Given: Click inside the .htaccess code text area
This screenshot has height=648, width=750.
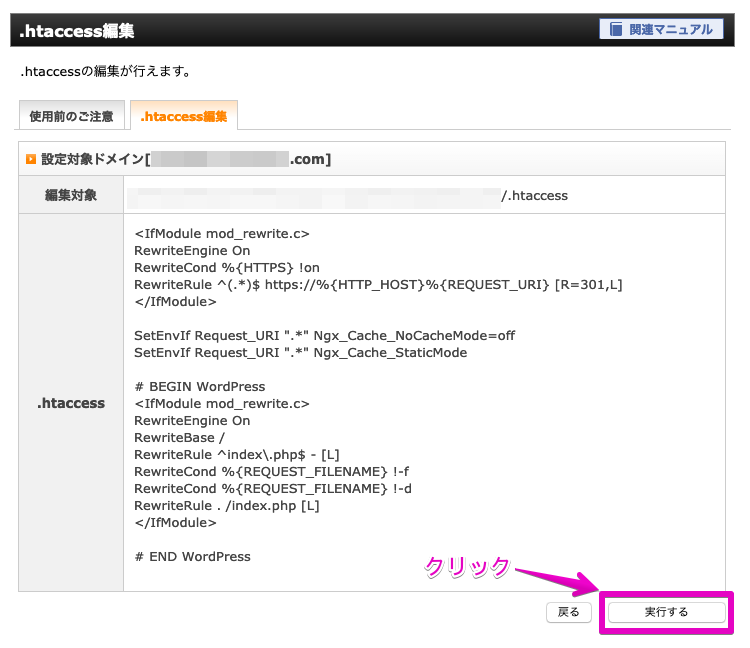Looking at the screenshot, I should (x=424, y=402).
